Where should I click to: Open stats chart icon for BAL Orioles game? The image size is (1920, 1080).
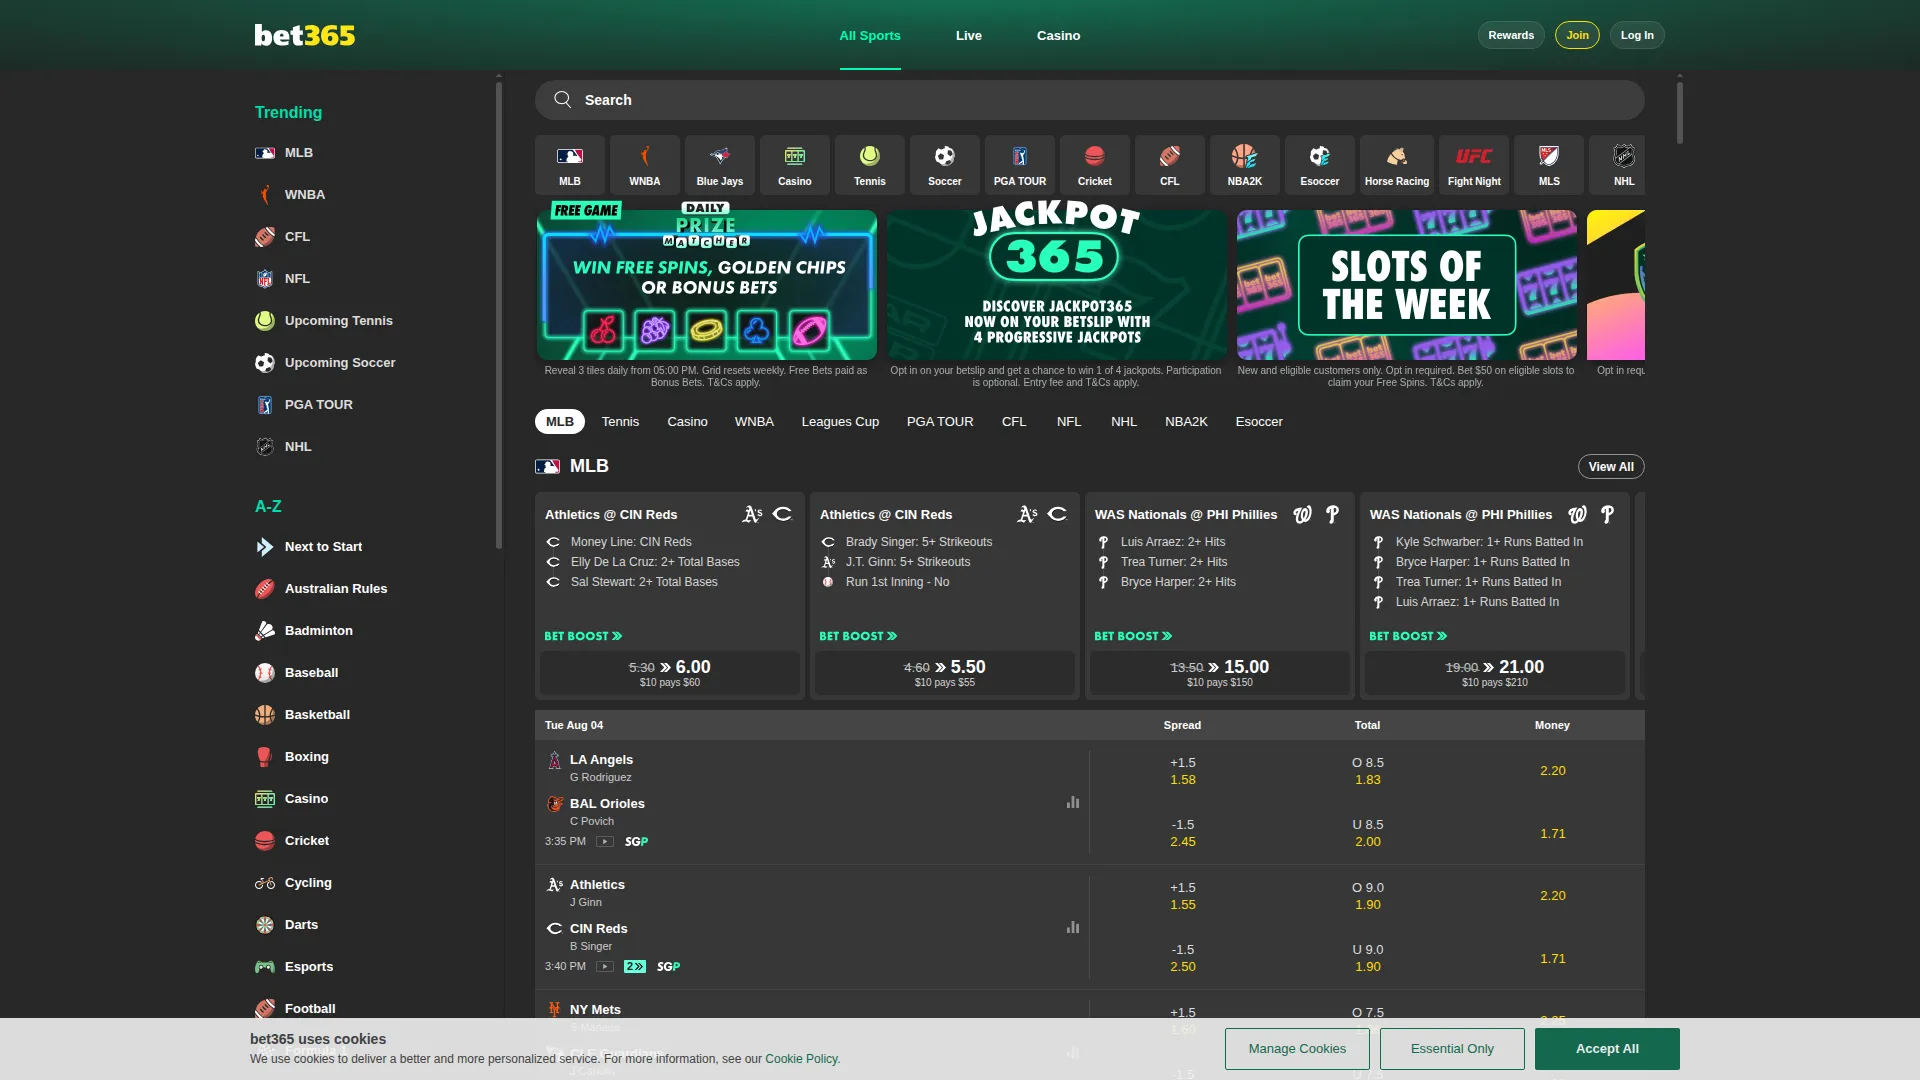pos(1073,802)
